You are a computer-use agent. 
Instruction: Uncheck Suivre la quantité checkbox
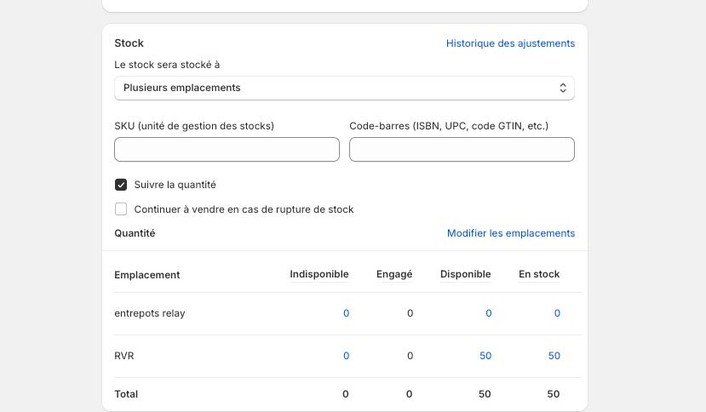pyautogui.click(x=121, y=185)
